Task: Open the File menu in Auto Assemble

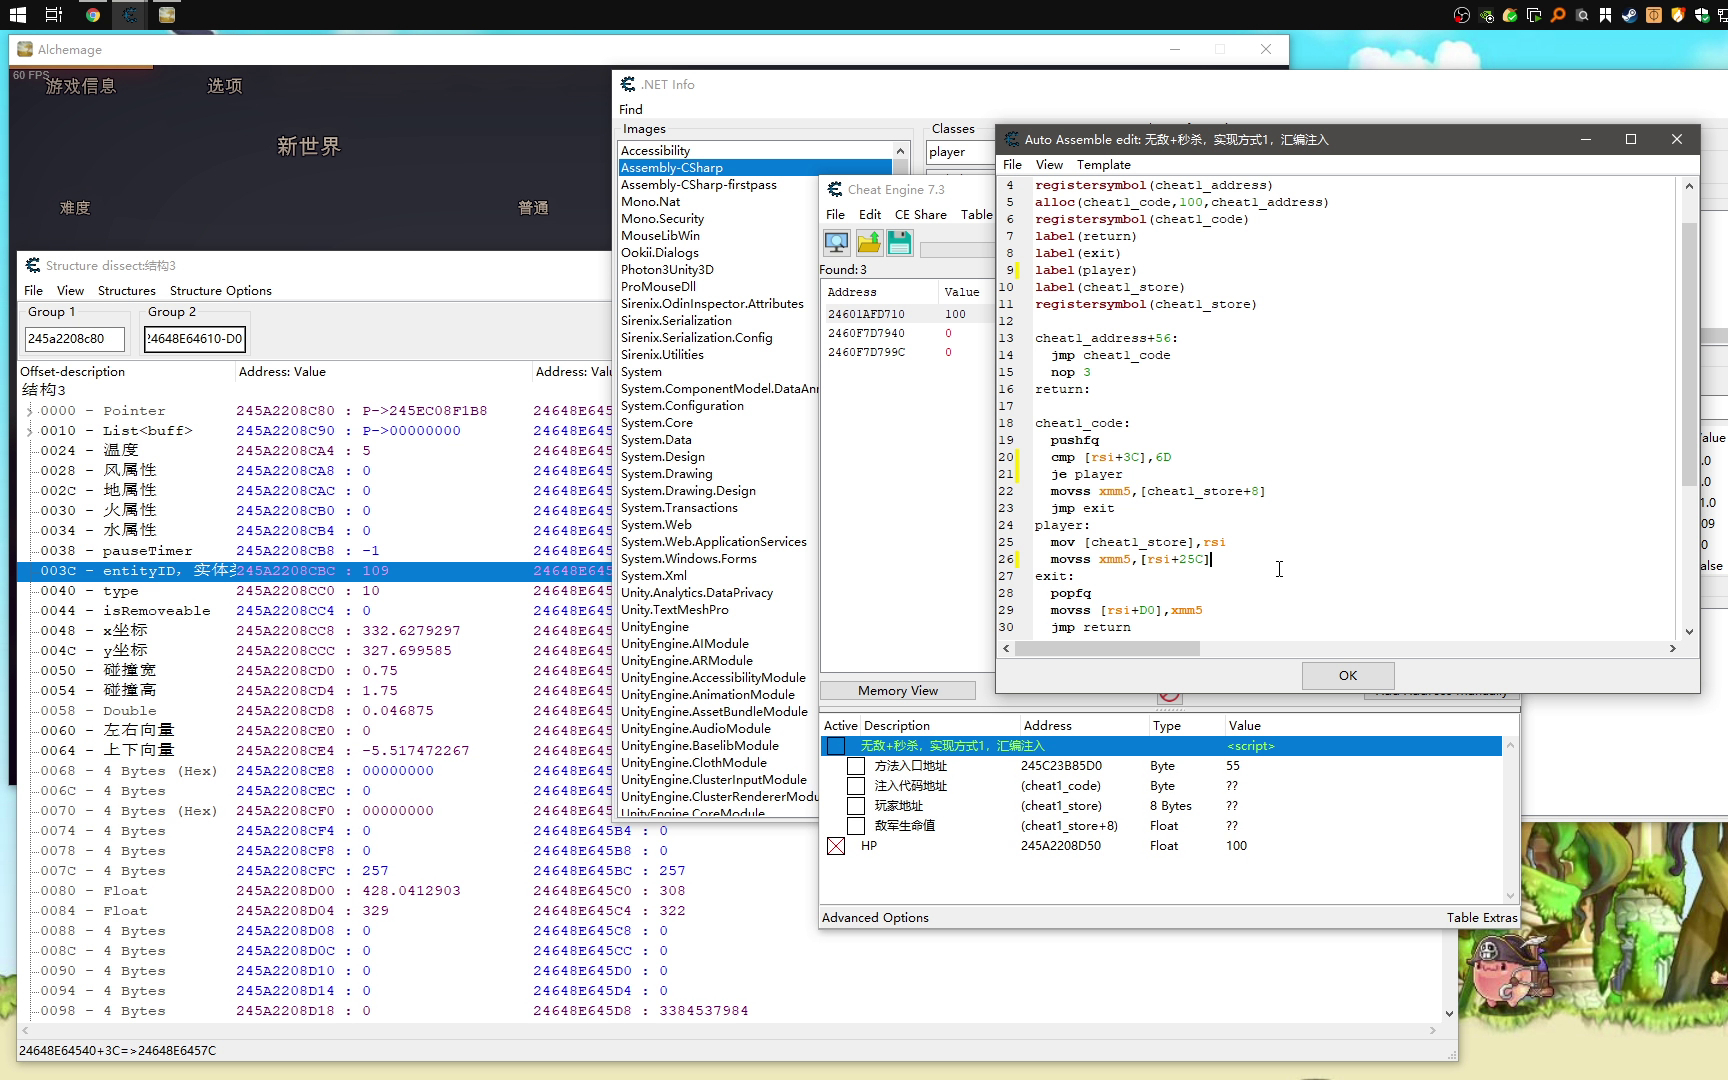Action: tap(1012, 165)
